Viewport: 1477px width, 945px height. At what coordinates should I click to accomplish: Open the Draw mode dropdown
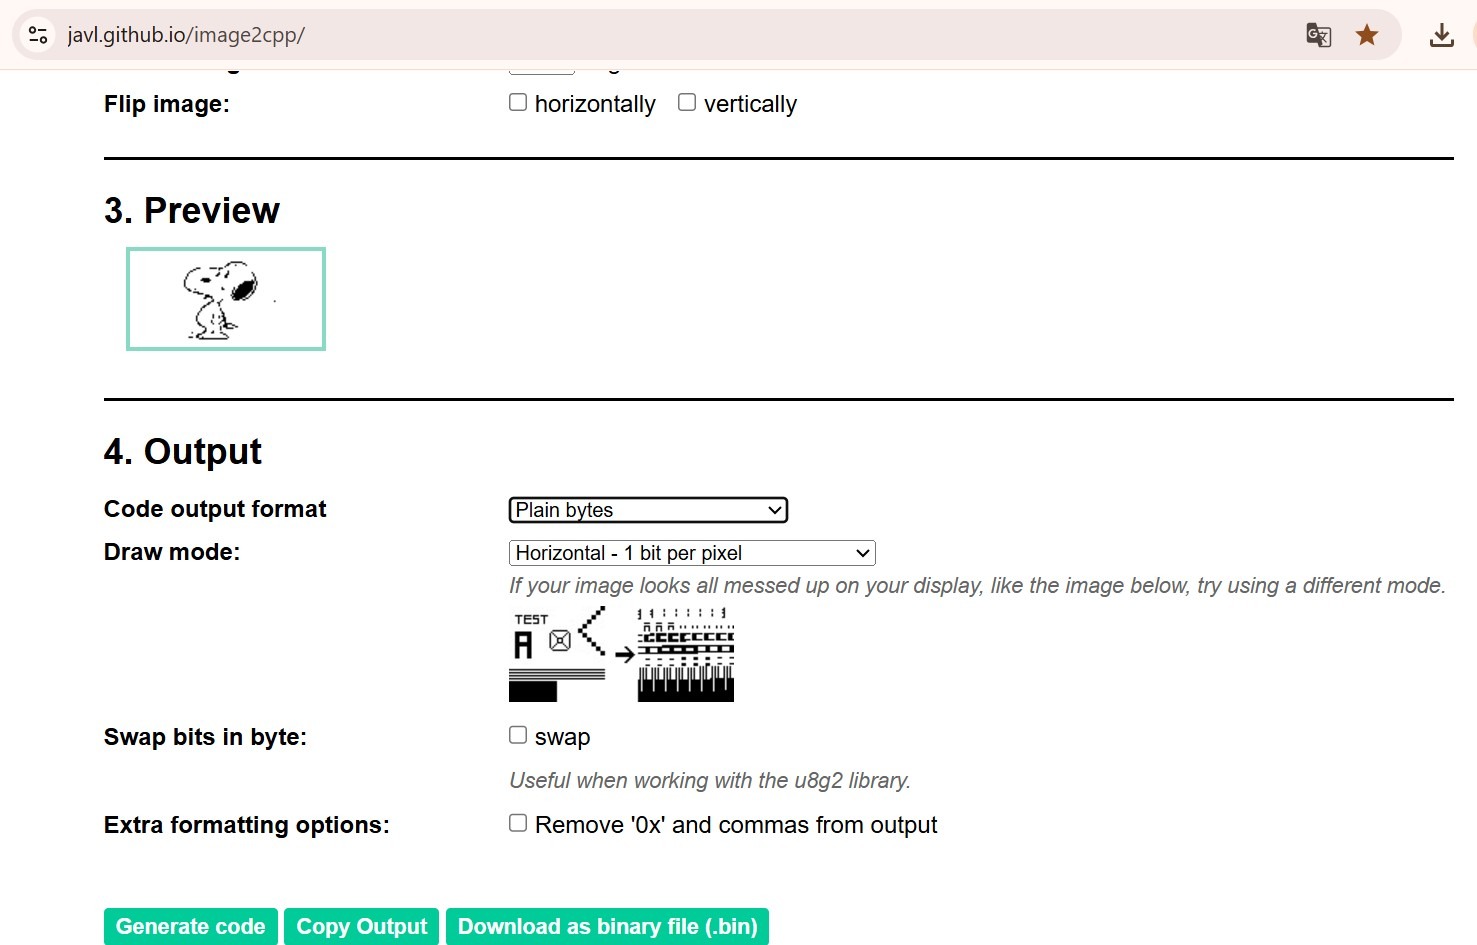click(692, 553)
